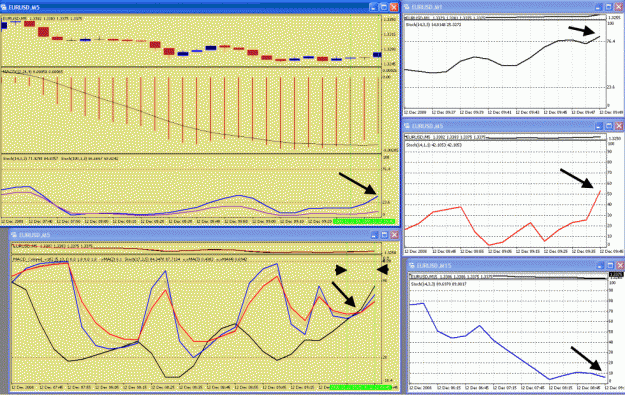Click the Stoch(14,1,1) label in red-line M5 chart
625x395 pixels.
pyautogui.click(x=434, y=145)
